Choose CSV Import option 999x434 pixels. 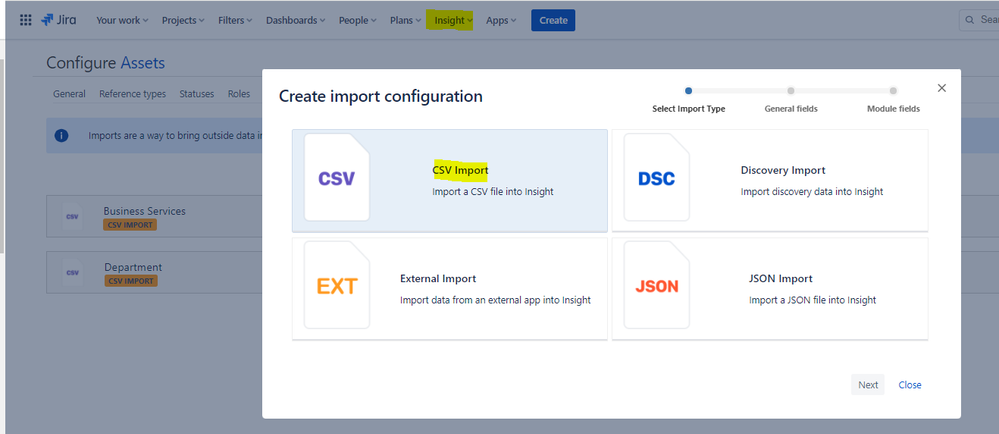[450, 181]
